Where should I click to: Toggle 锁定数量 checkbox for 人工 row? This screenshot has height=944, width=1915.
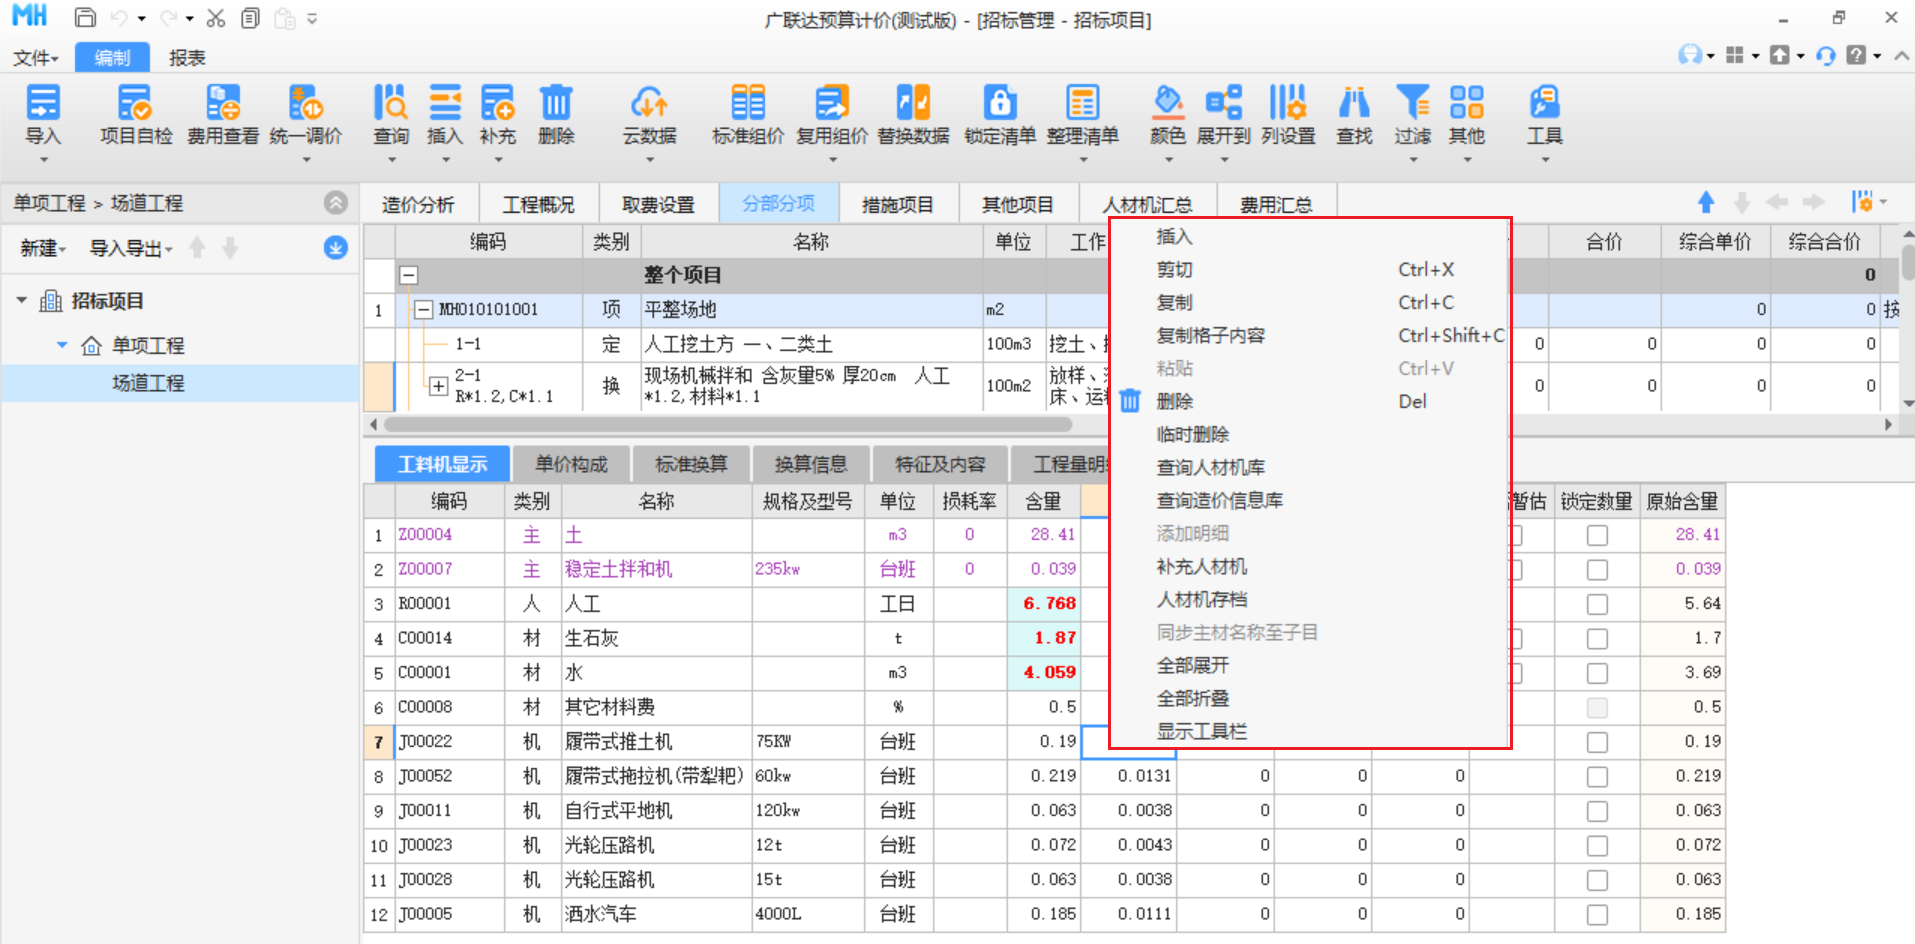pos(1597,605)
